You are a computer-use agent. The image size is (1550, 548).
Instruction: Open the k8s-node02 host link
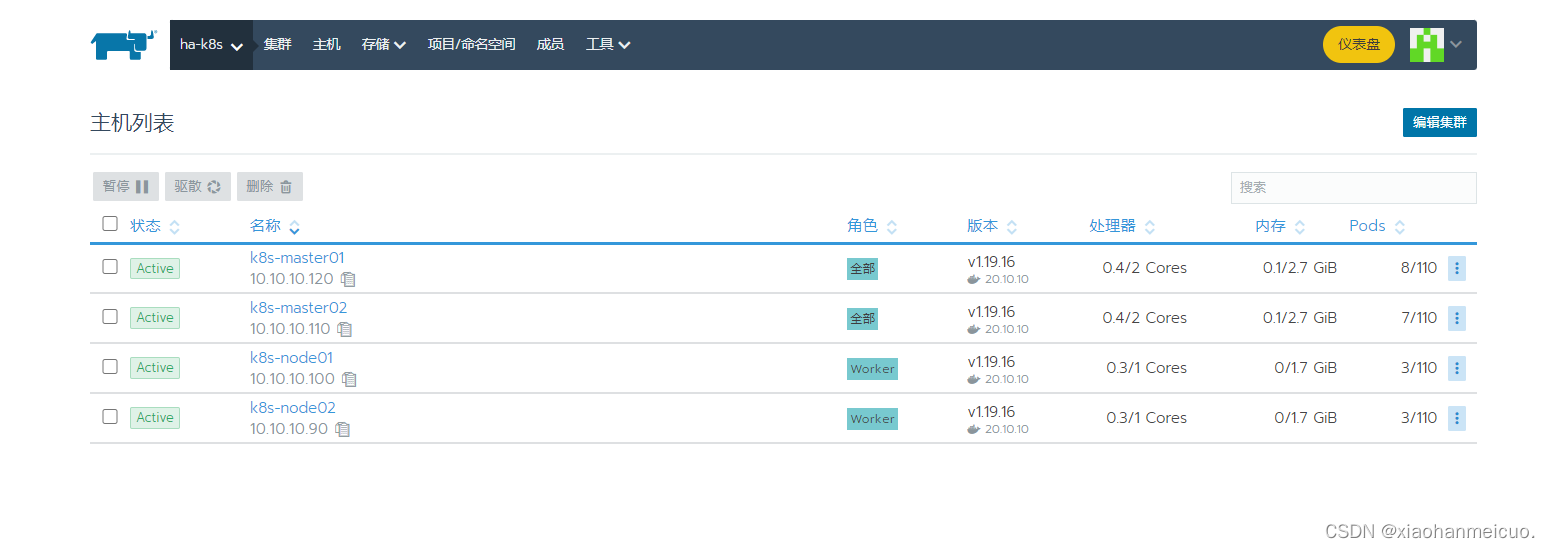click(293, 408)
